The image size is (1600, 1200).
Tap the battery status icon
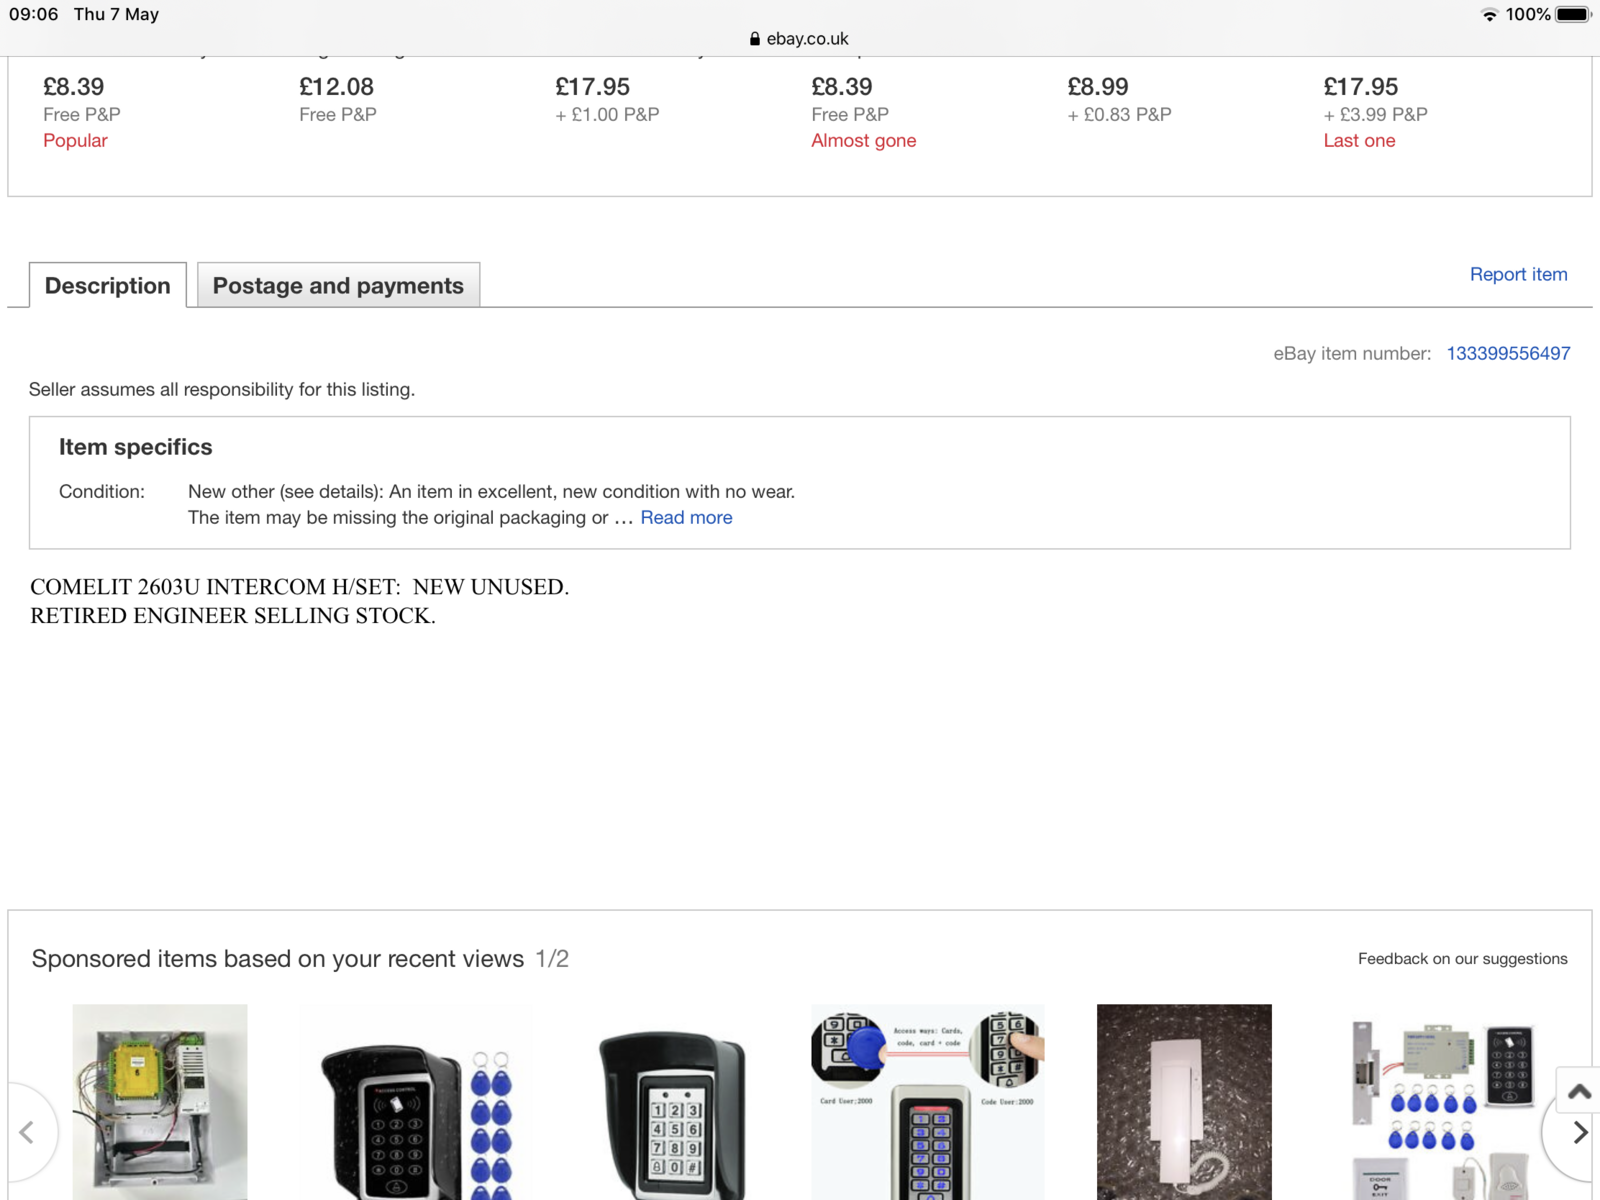pos(1572,14)
